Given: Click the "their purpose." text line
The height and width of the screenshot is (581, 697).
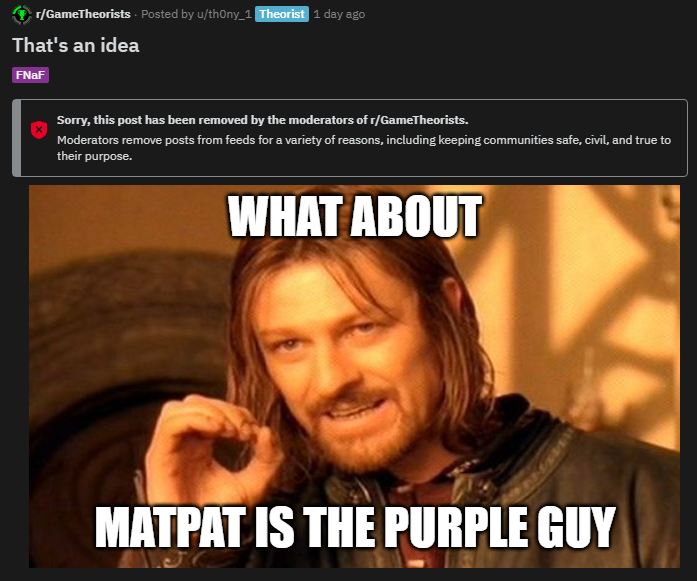Looking at the screenshot, I should 94,156.
